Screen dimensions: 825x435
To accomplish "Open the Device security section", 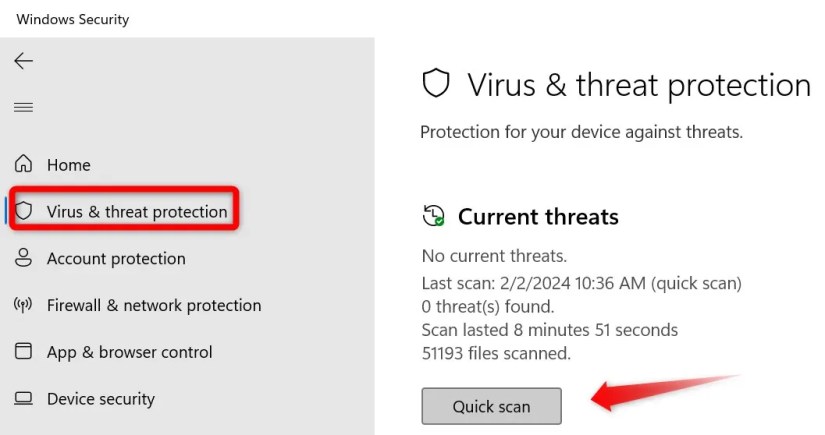I will pos(101,399).
